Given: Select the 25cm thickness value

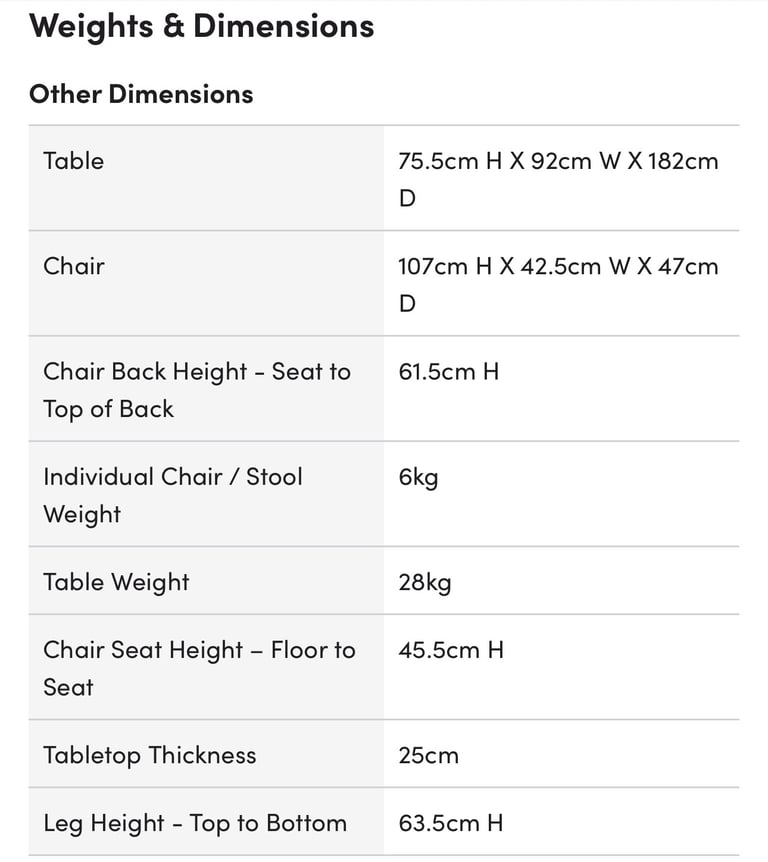Looking at the screenshot, I should [x=429, y=755].
